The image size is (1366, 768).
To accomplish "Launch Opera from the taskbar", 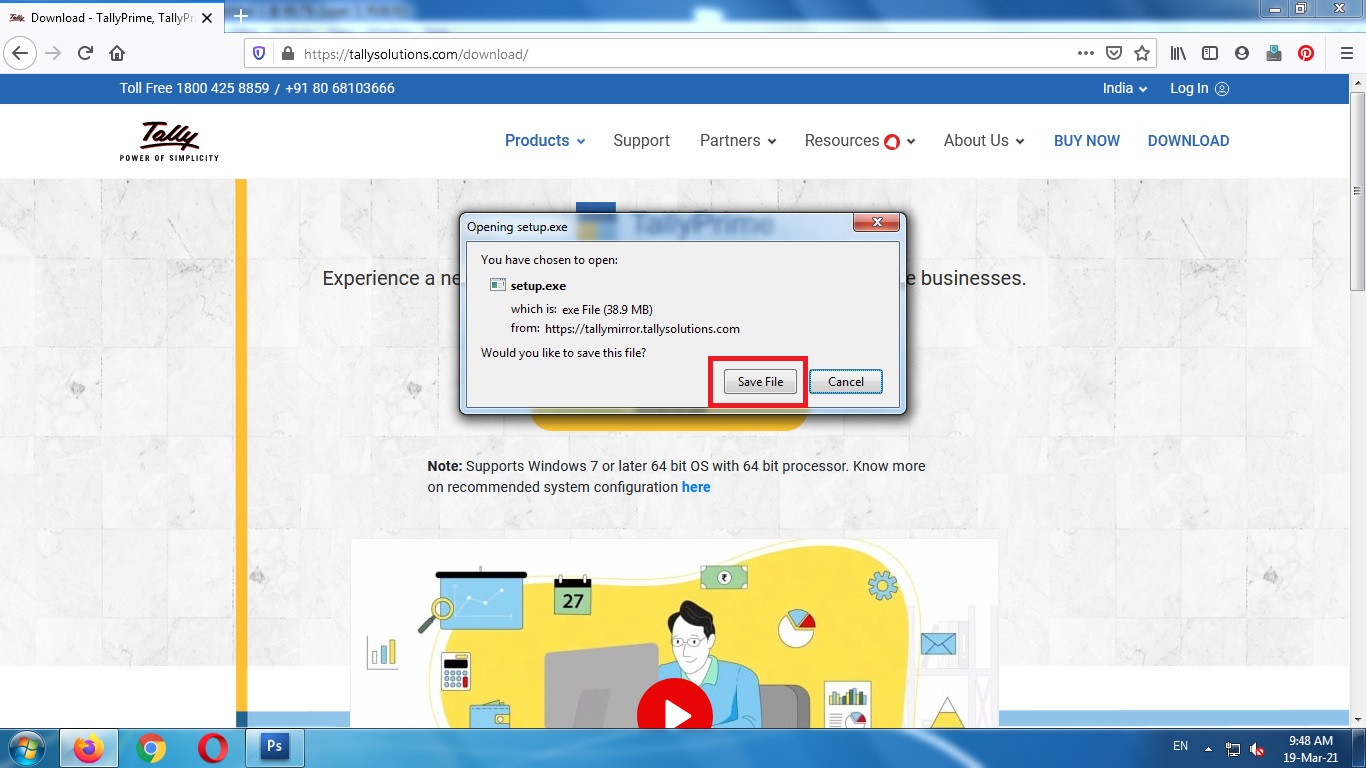I will (x=212, y=748).
